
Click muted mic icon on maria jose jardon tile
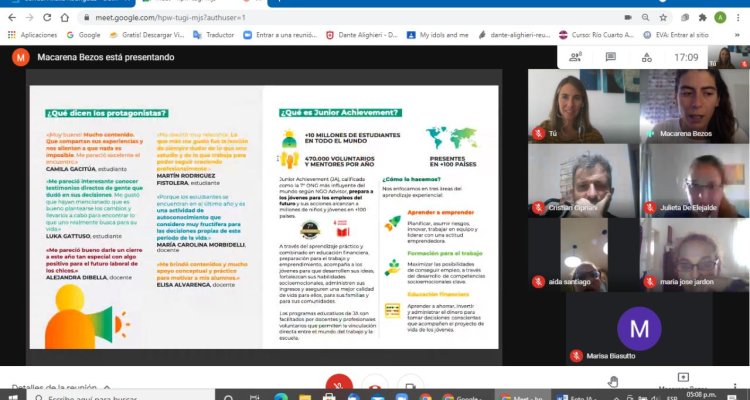click(650, 282)
